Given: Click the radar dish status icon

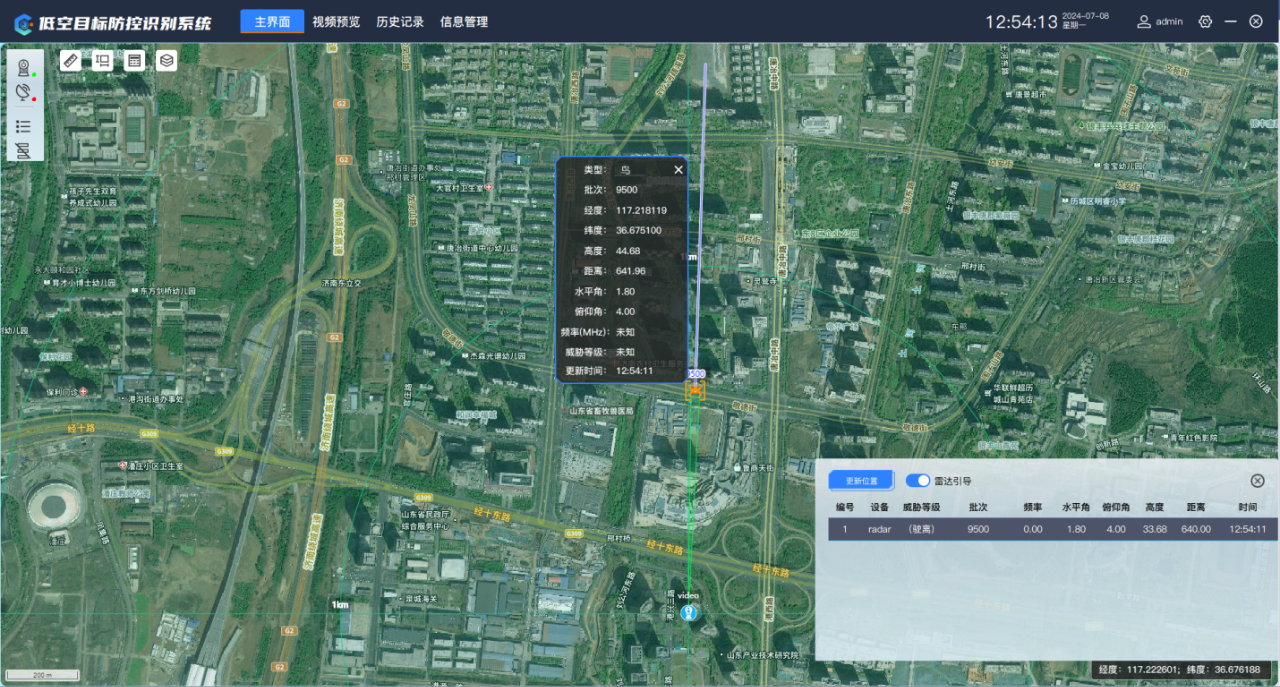Looking at the screenshot, I should coord(23,92).
